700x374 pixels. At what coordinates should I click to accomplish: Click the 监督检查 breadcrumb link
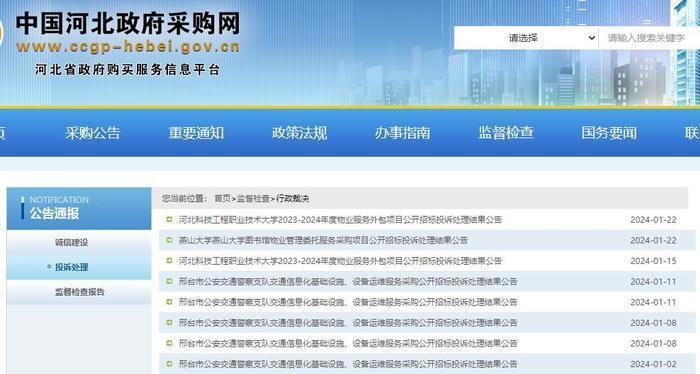(253, 199)
